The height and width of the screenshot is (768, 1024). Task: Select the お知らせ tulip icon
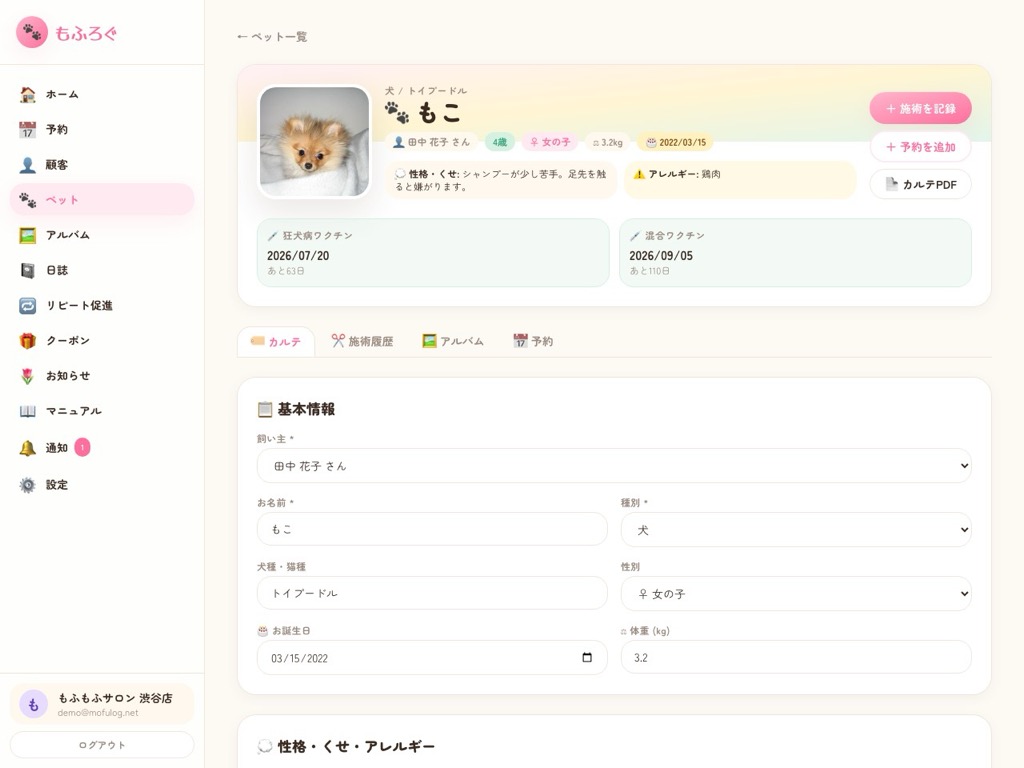click(x=27, y=376)
